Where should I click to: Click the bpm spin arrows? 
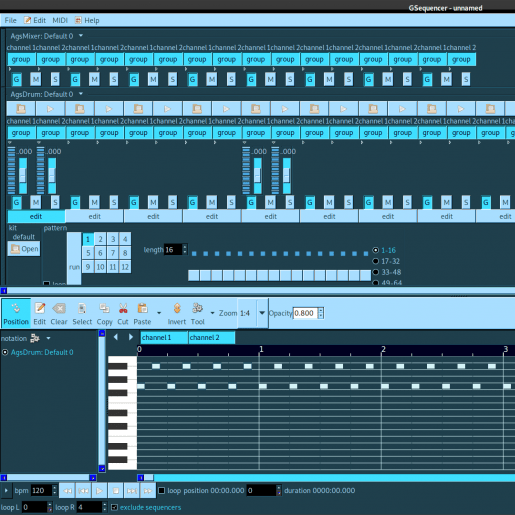click(x=55, y=491)
